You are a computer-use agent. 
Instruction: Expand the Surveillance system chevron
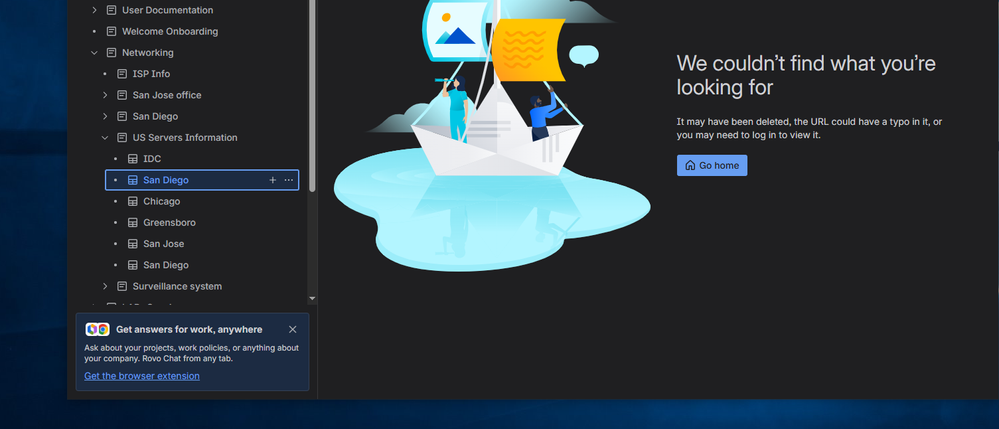(x=105, y=286)
